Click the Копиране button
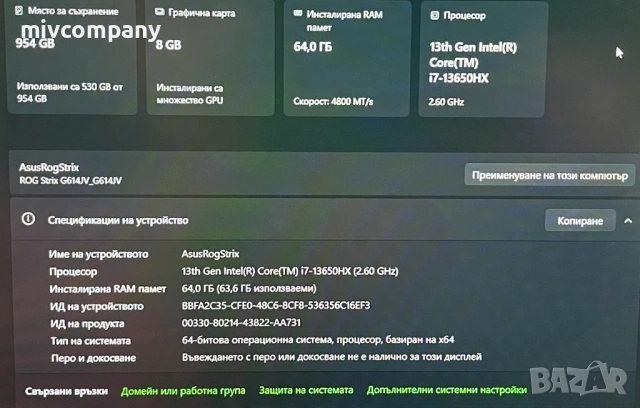 [x=580, y=221]
